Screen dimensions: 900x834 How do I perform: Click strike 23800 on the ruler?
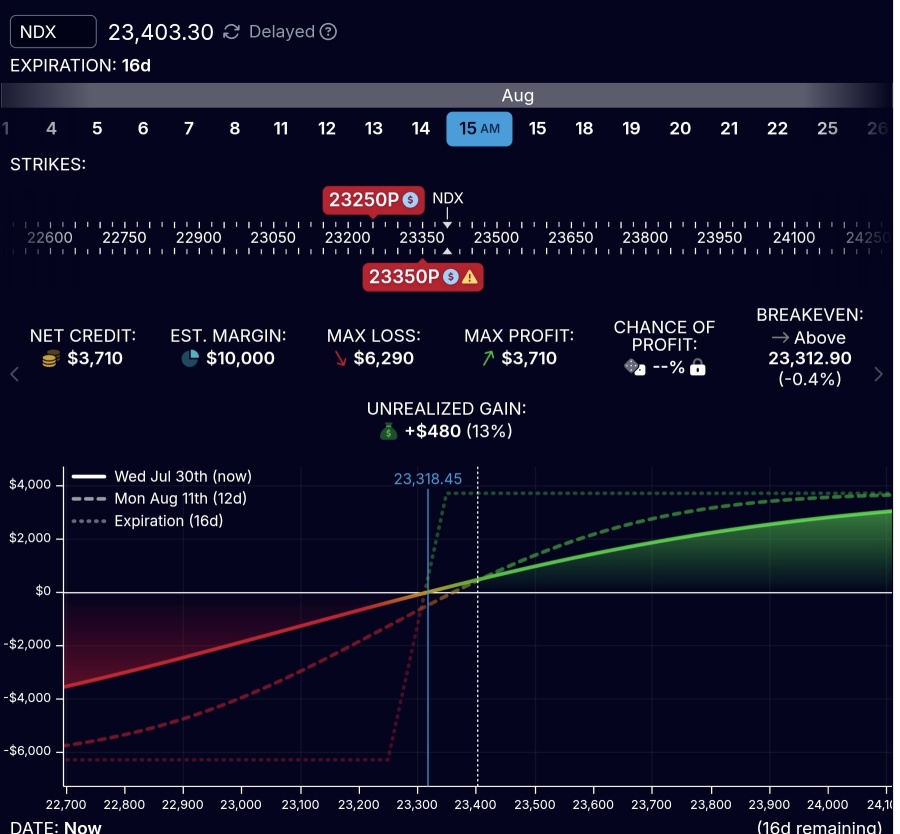tap(645, 238)
